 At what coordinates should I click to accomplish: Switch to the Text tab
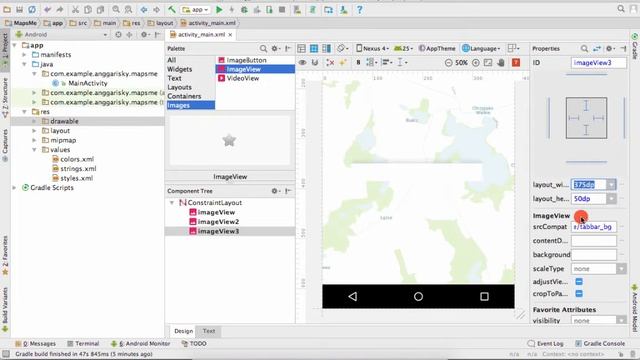(209, 331)
